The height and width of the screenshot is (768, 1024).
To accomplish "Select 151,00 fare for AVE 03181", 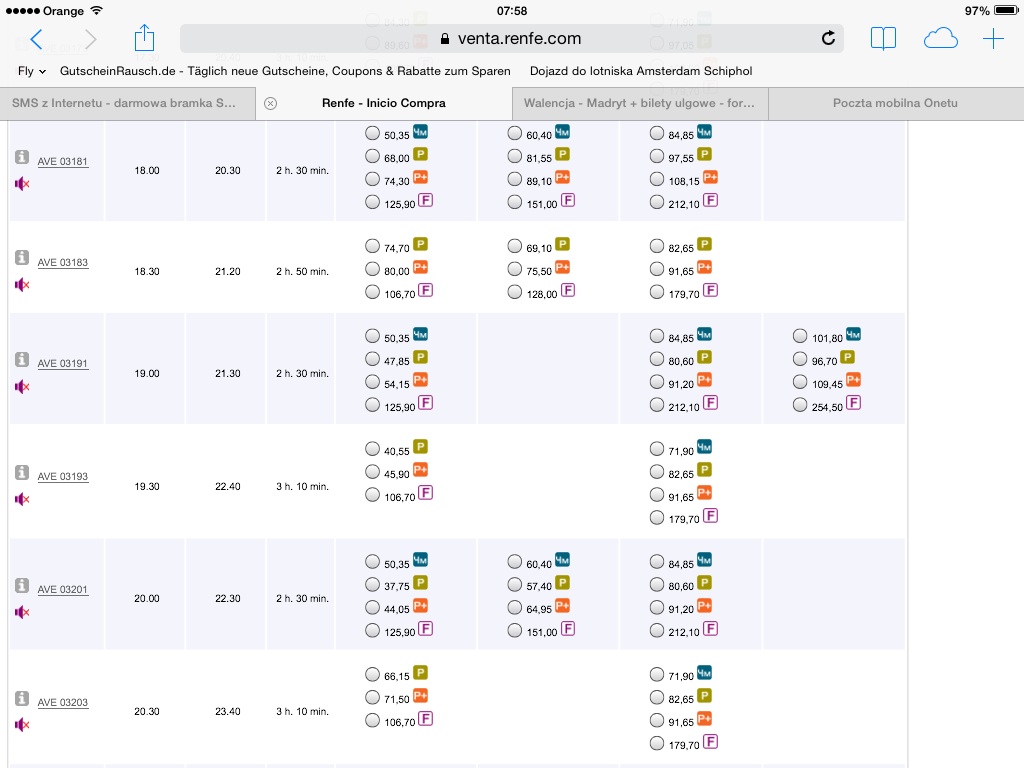I will point(515,202).
